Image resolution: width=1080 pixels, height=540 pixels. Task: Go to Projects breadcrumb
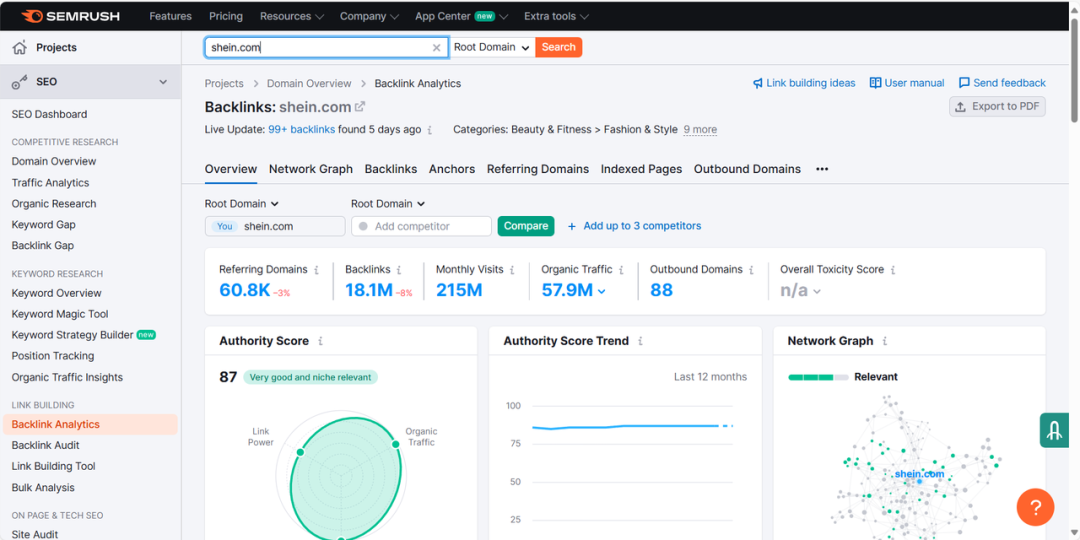(x=224, y=83)
